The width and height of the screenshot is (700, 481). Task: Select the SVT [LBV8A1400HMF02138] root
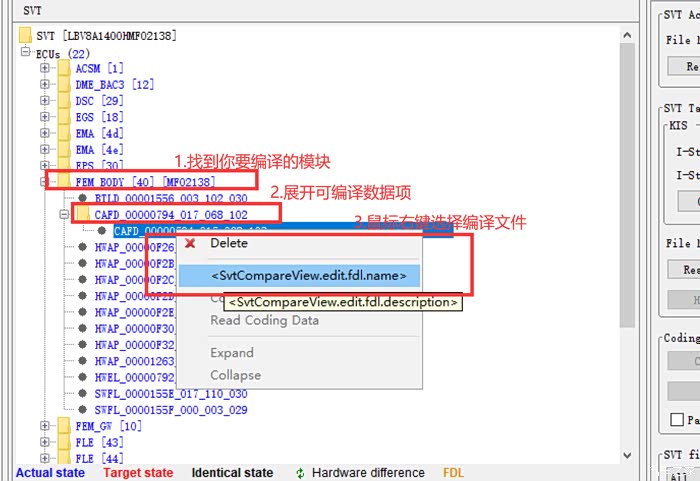106,35
